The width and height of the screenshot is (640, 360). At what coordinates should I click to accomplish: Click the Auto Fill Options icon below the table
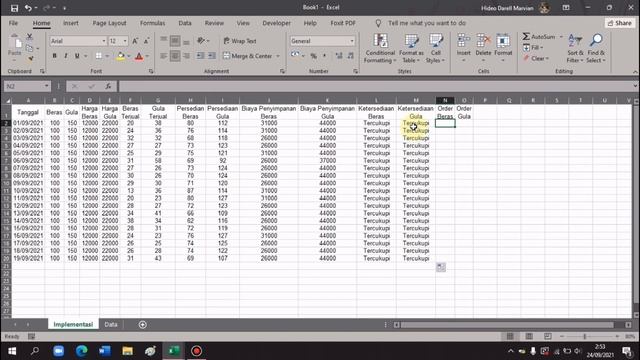coord(441,267)
